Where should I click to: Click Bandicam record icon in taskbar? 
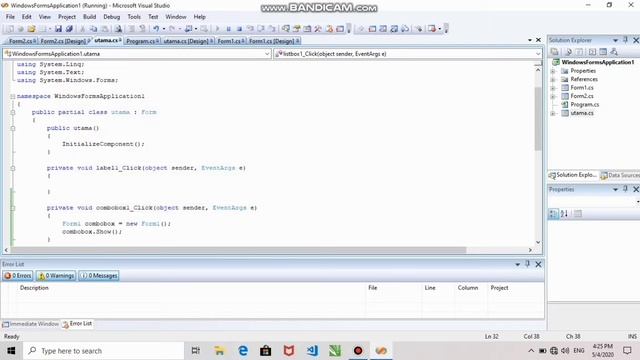pos(358,351)
